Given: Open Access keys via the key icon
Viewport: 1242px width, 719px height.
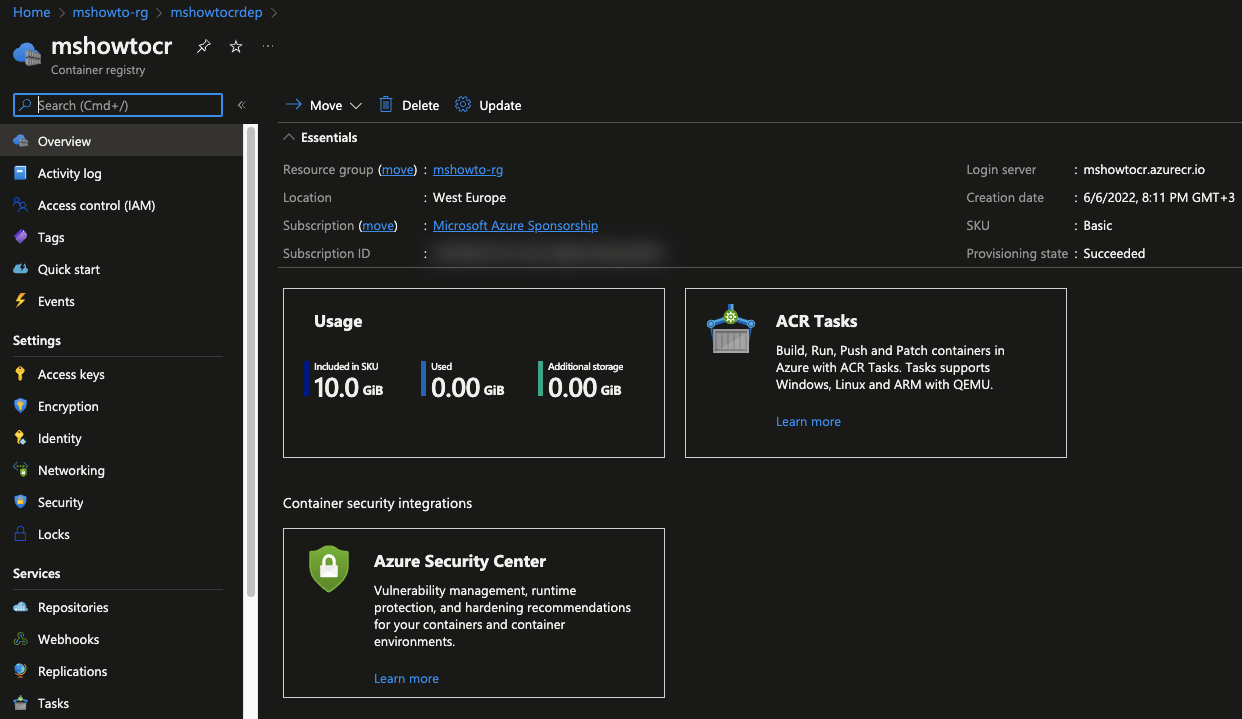Looking at the screenshot, I should point(20,374).
